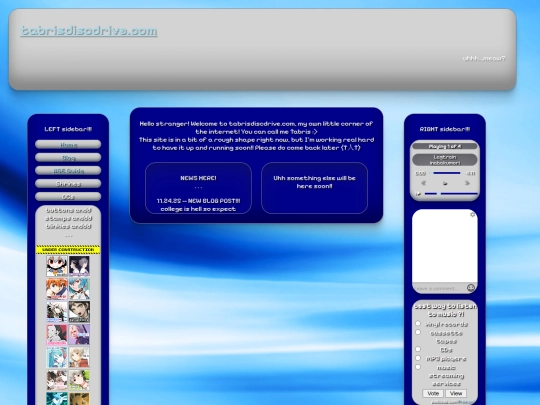Click the "11.24.22 -- NEW BLOG POST!!!" news entry
This screenshot has width=540, height=405.
click(x=198, y=201)
